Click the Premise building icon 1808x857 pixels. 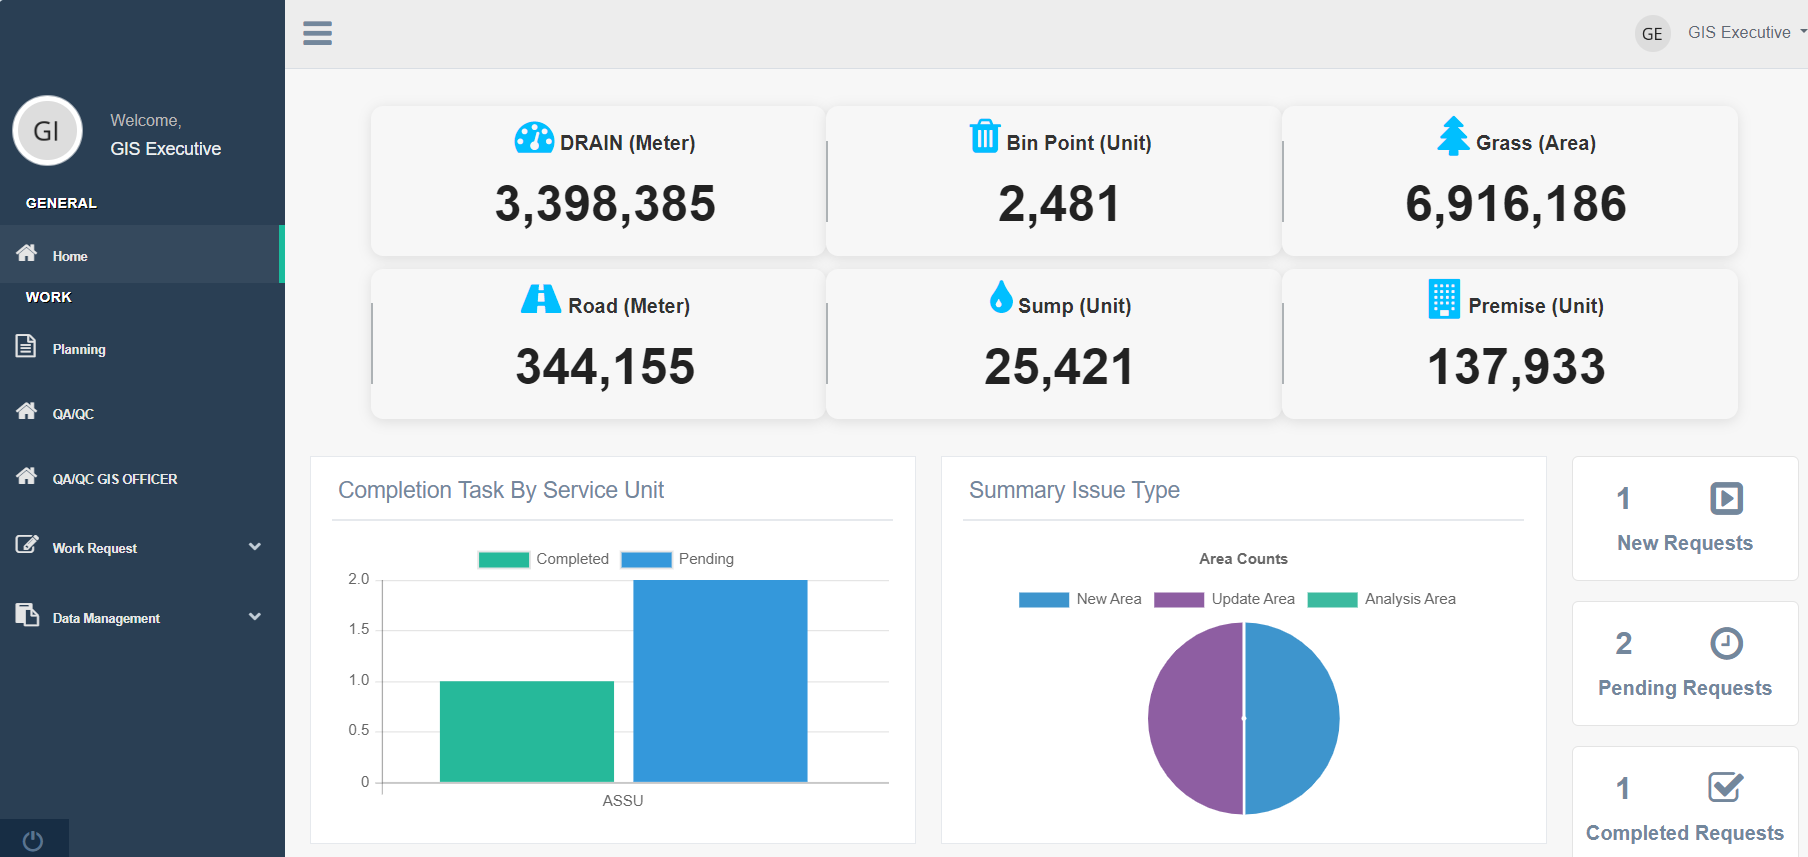1444,299
